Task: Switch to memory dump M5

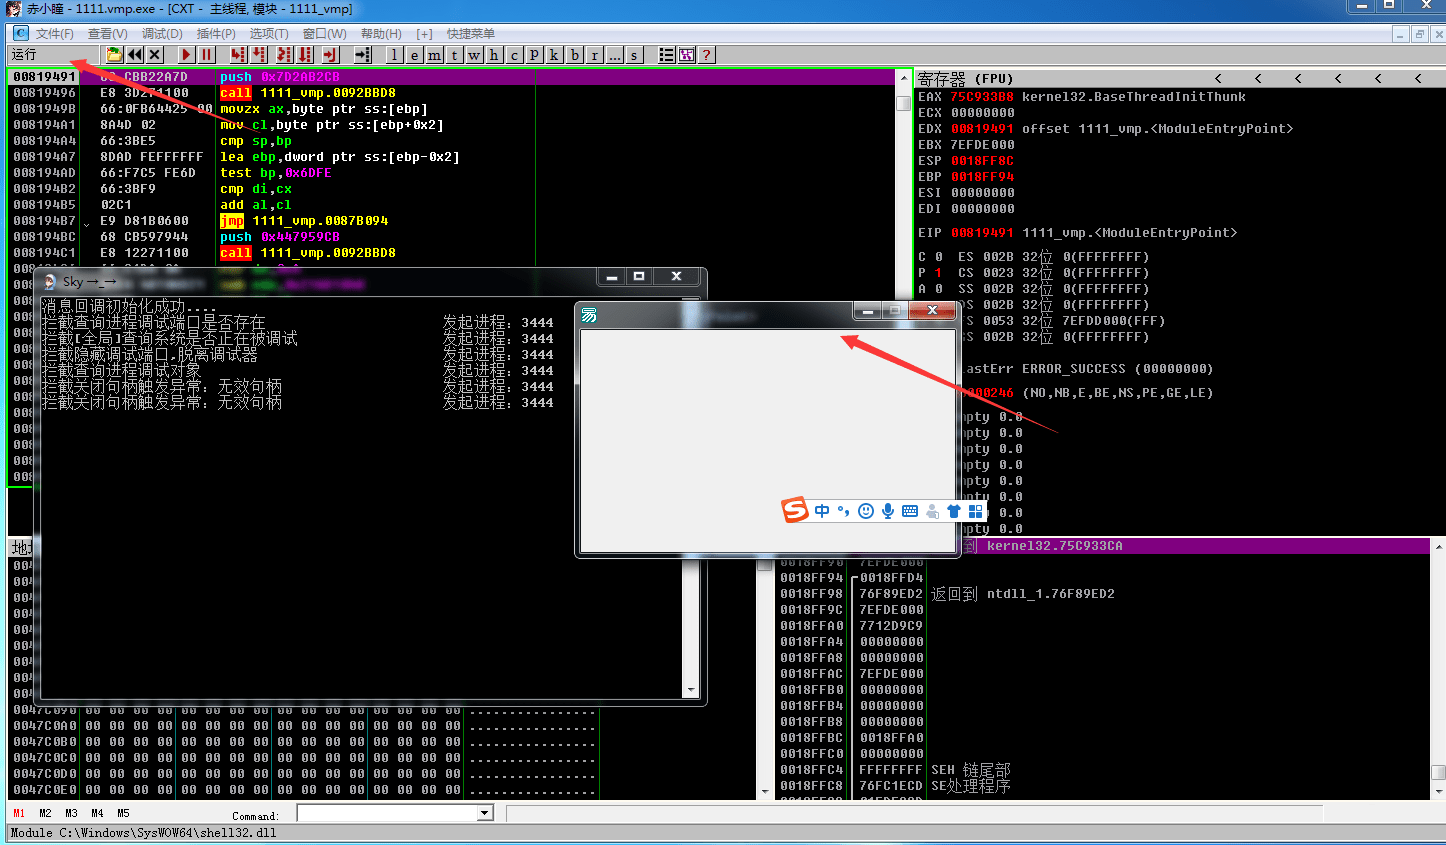Action: point(123,814)
